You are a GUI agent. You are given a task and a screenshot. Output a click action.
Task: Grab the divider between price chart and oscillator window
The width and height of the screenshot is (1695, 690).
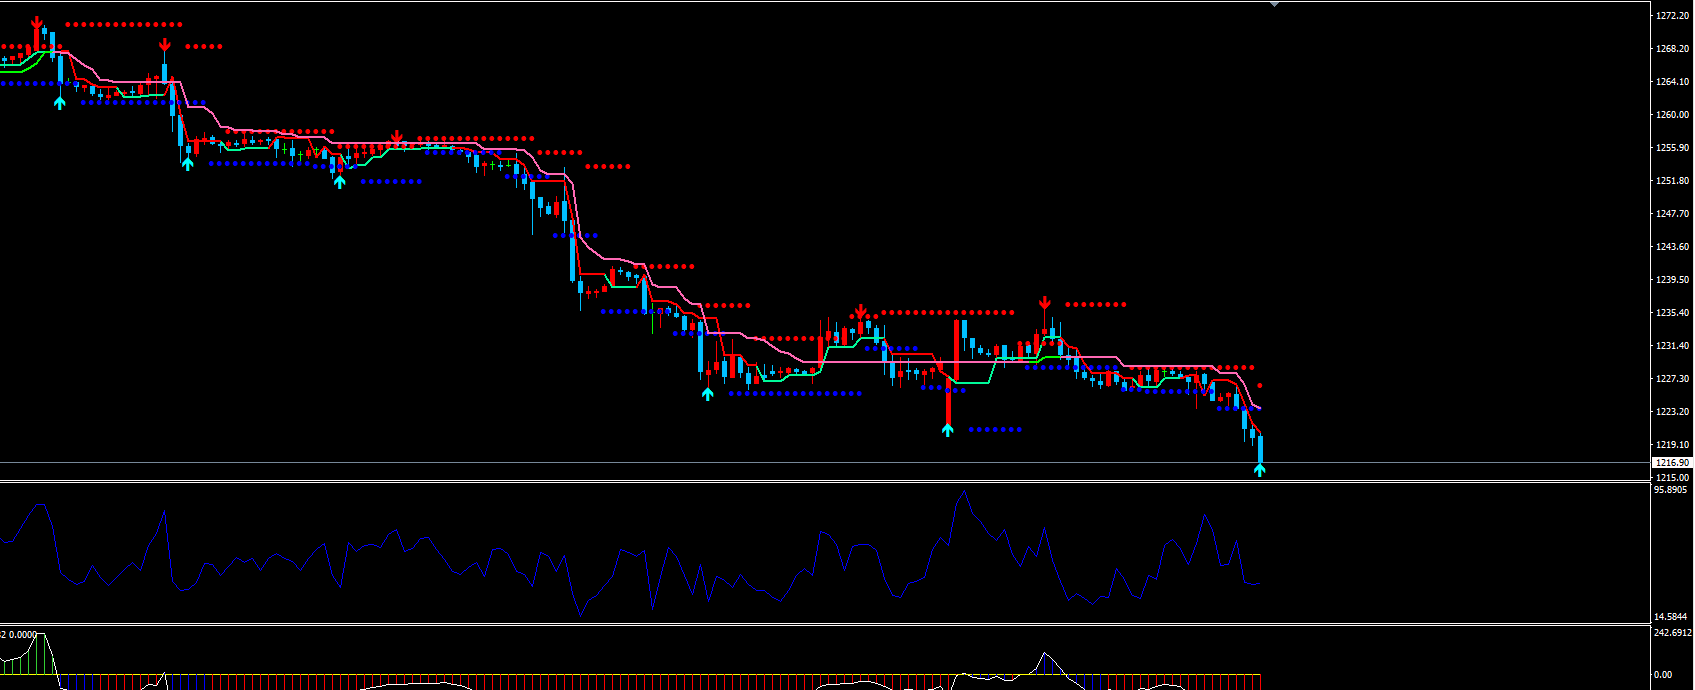(x=800, y=482)
